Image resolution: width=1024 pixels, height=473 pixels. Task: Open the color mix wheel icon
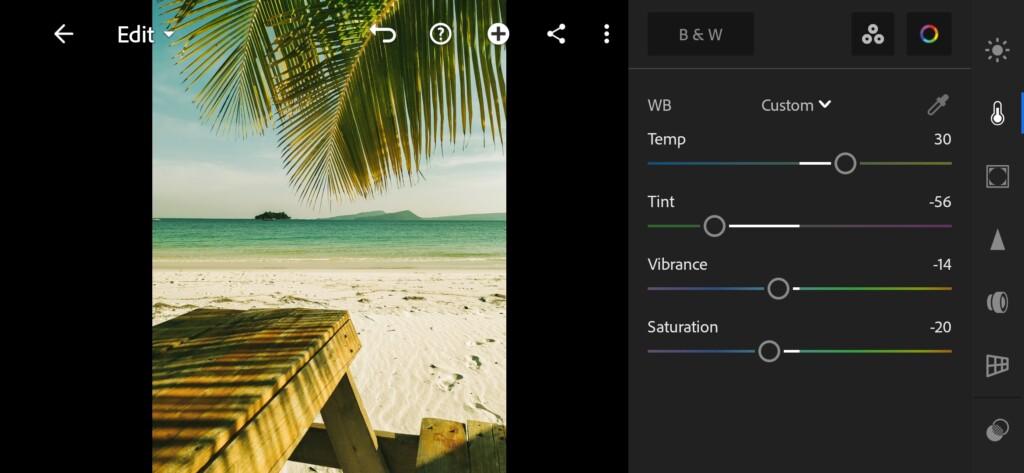pos(929,34)
